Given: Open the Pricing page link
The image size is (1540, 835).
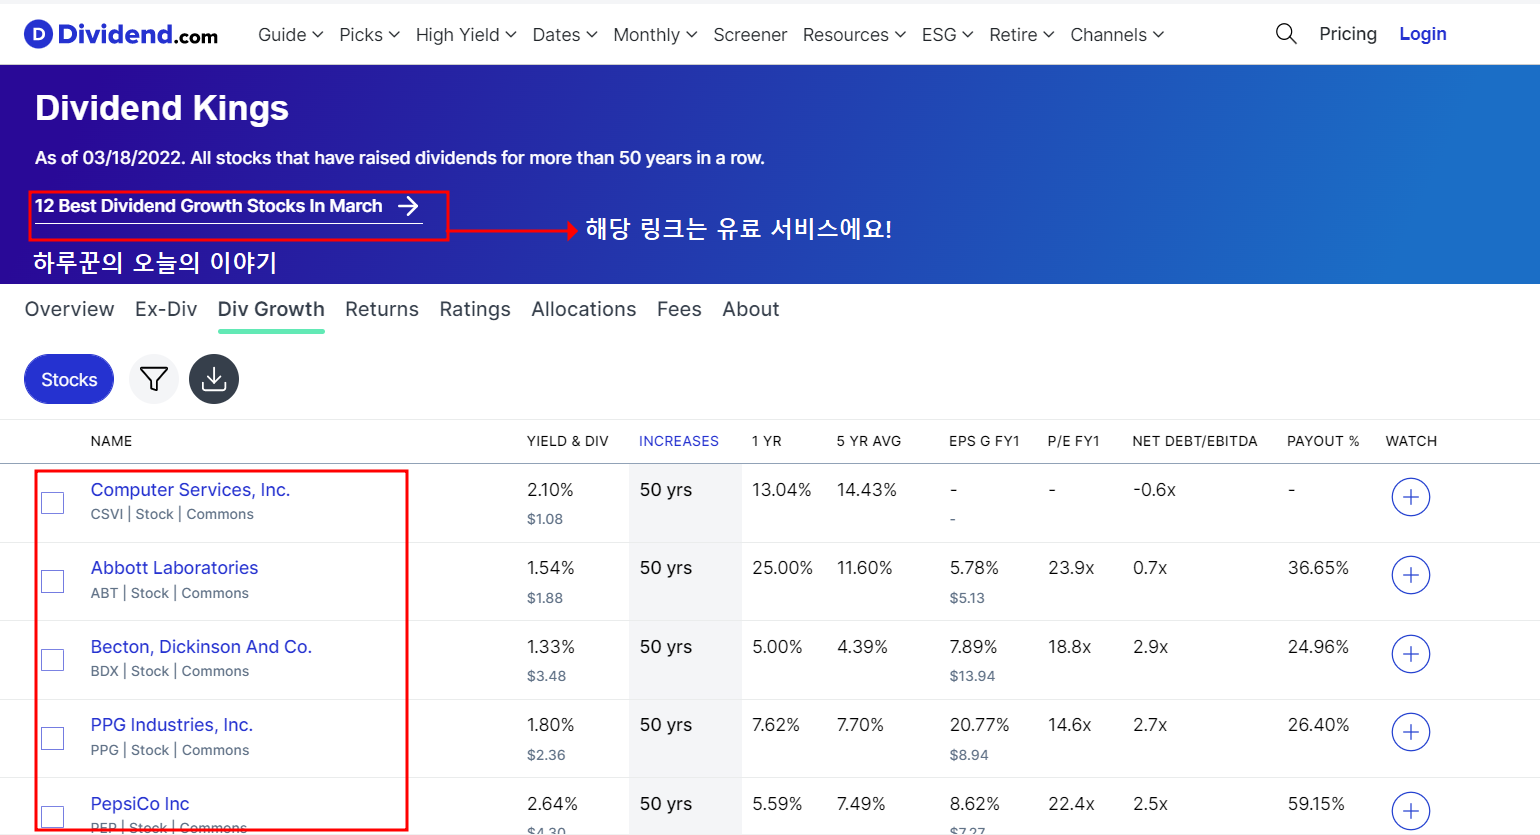Looking at the screenshot, I should (1348, 34).
